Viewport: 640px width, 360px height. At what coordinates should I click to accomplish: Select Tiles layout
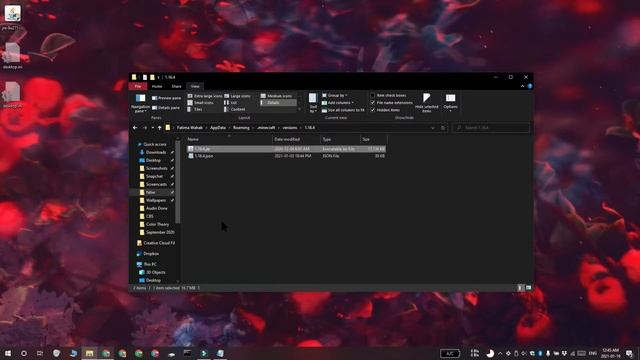coord(195,109)
